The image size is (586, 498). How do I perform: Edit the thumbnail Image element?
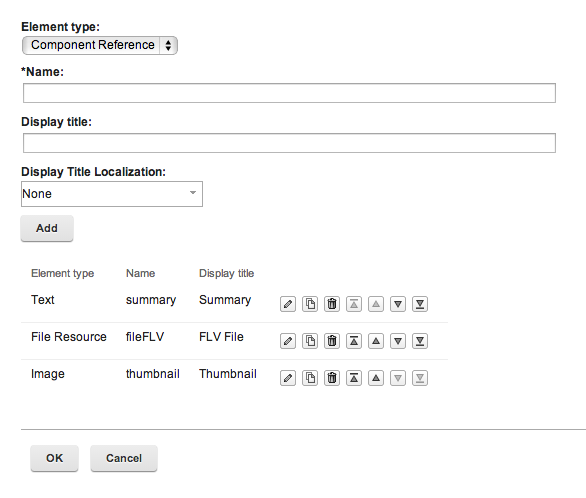click(x=288, y=378)
